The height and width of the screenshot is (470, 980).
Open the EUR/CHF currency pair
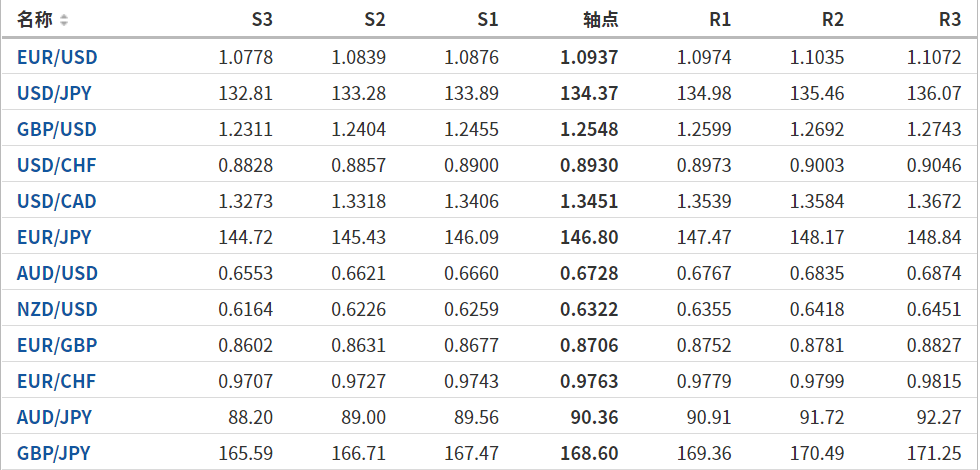(x=56, y=382)
